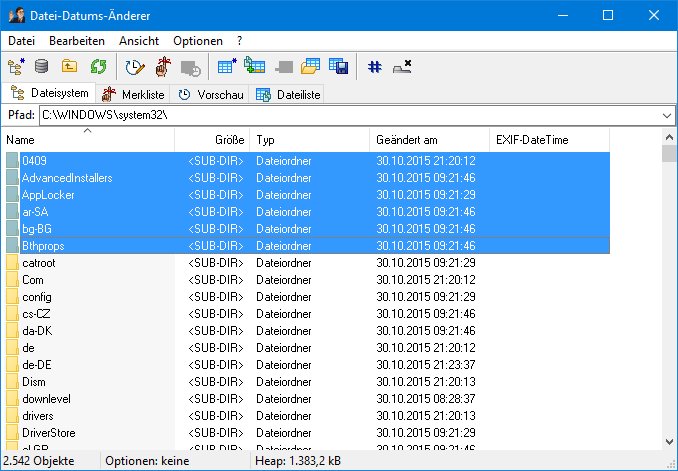Image resolution: width=678 pixels, height=471 pixels.
Task: Click the blue hash grid toolbar icon
Action: 374,67
